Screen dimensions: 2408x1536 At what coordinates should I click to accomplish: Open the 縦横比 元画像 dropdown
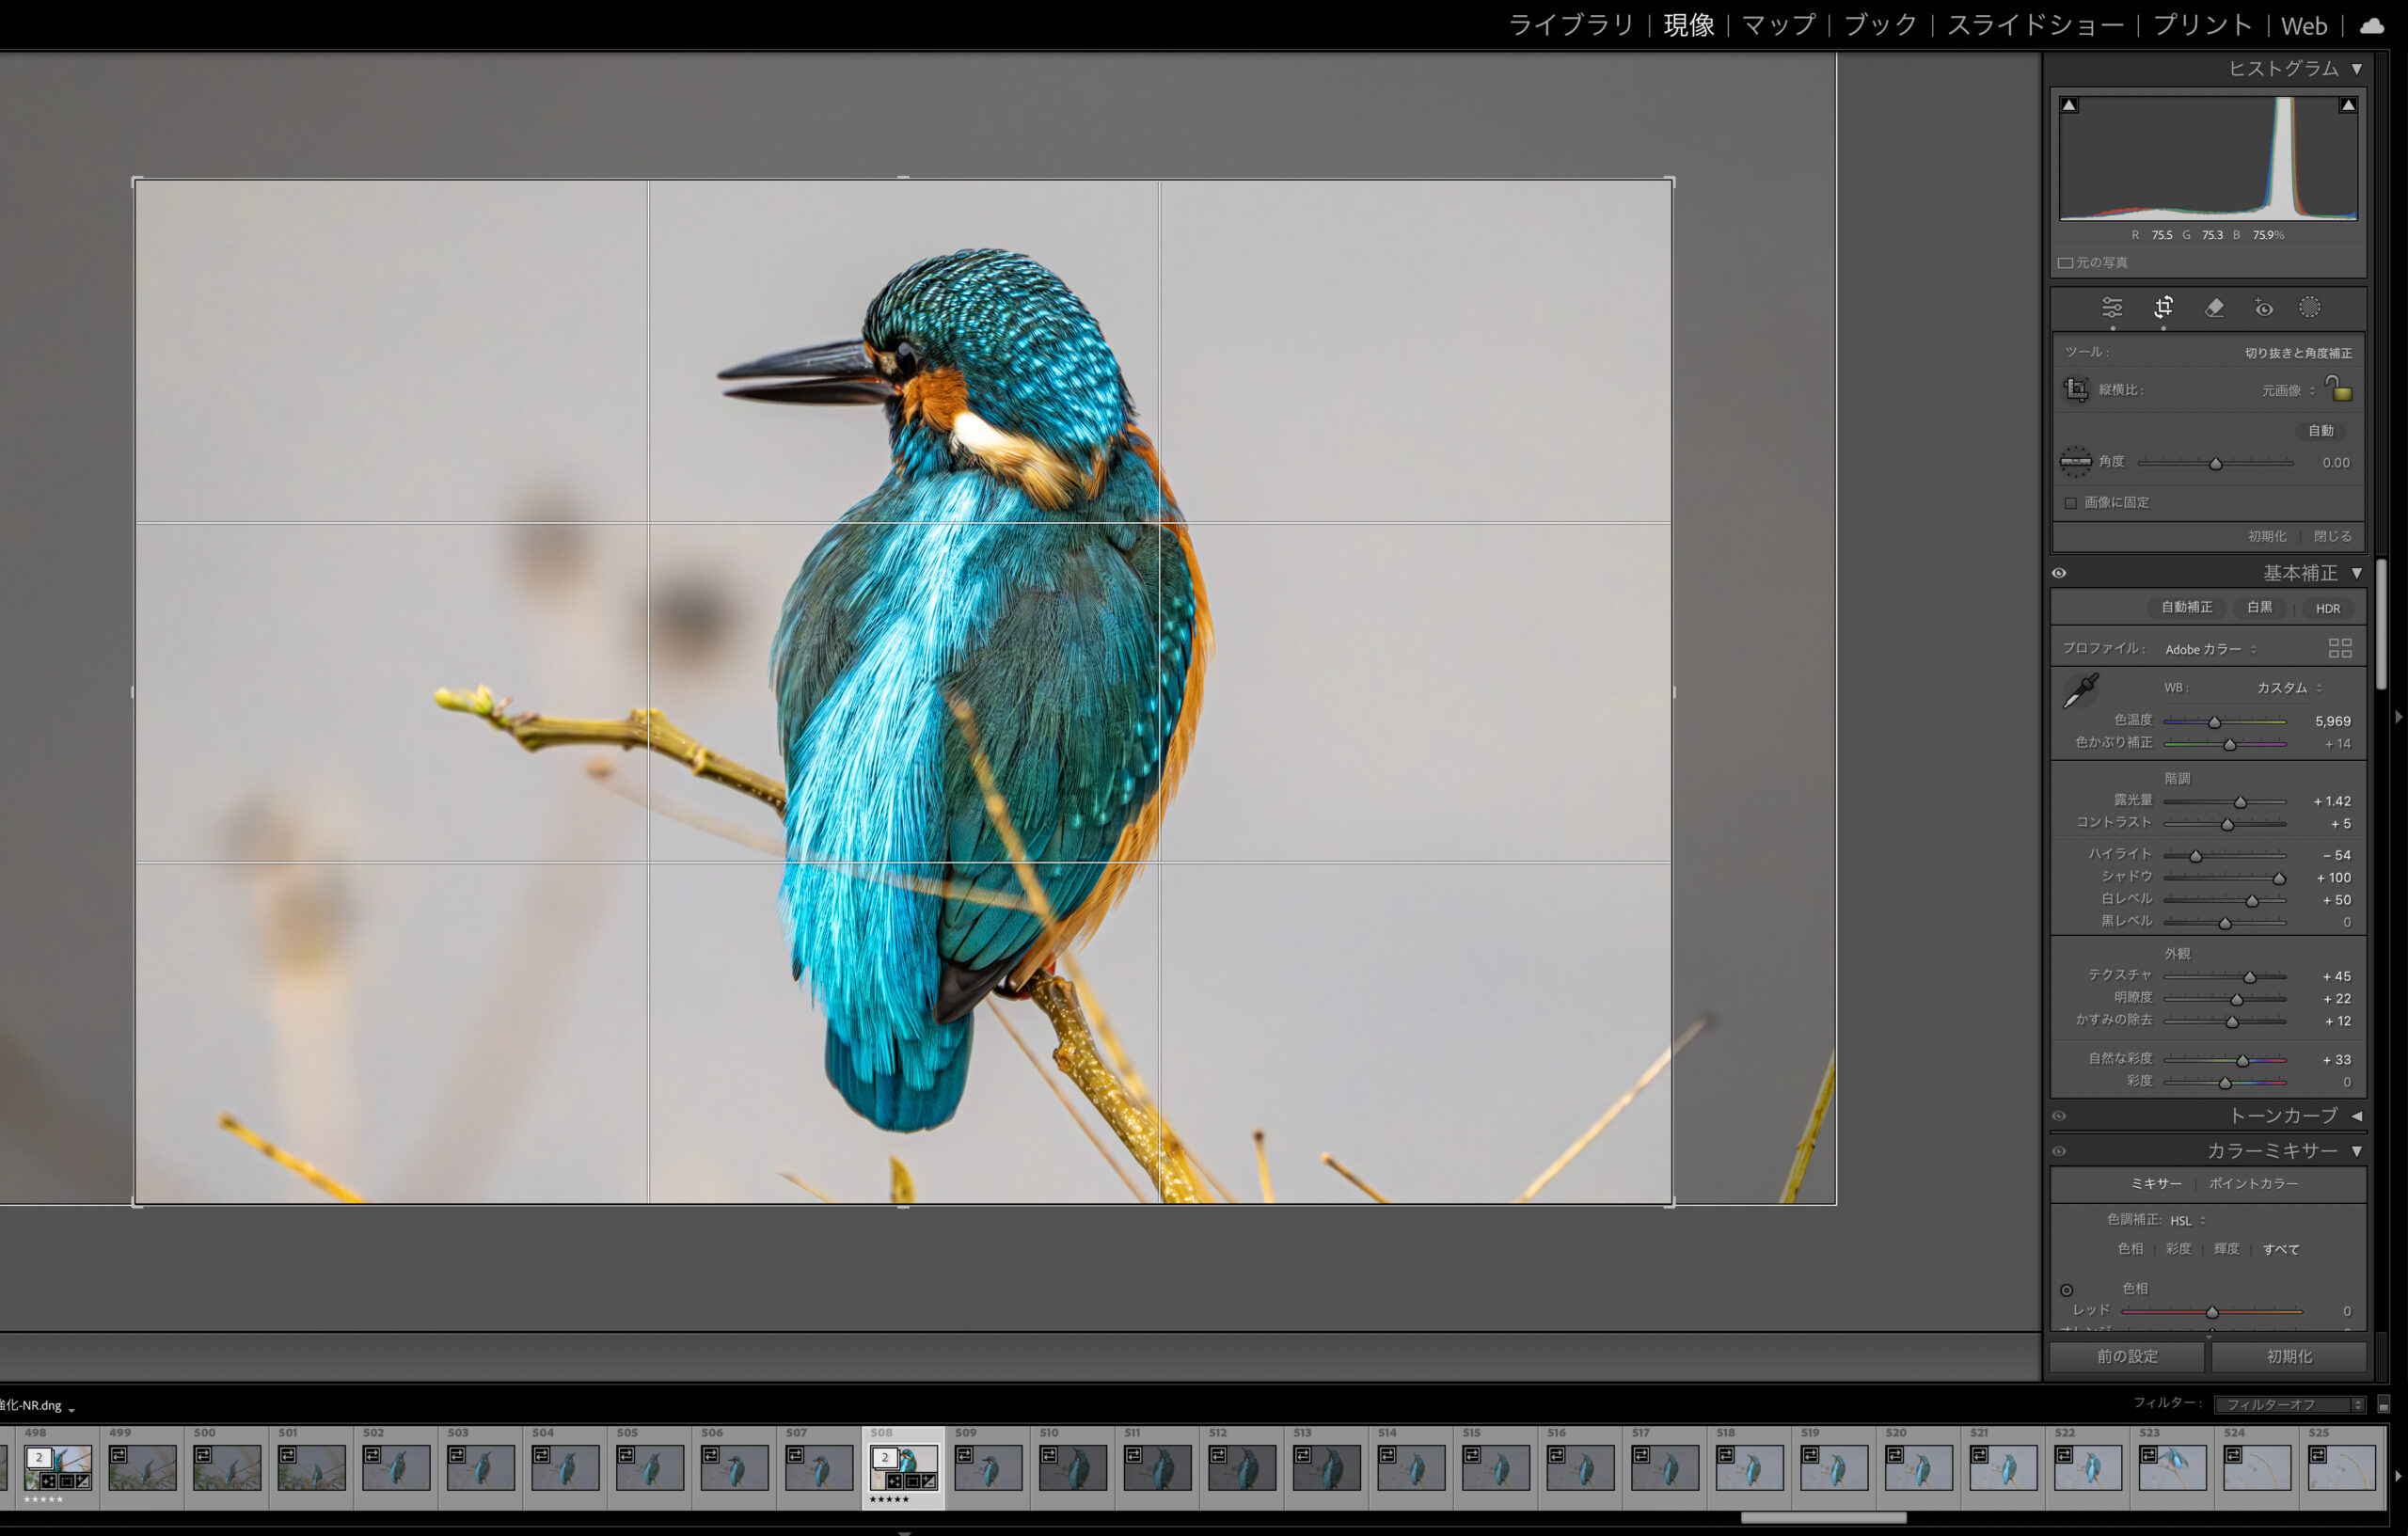pos(2288,390)
